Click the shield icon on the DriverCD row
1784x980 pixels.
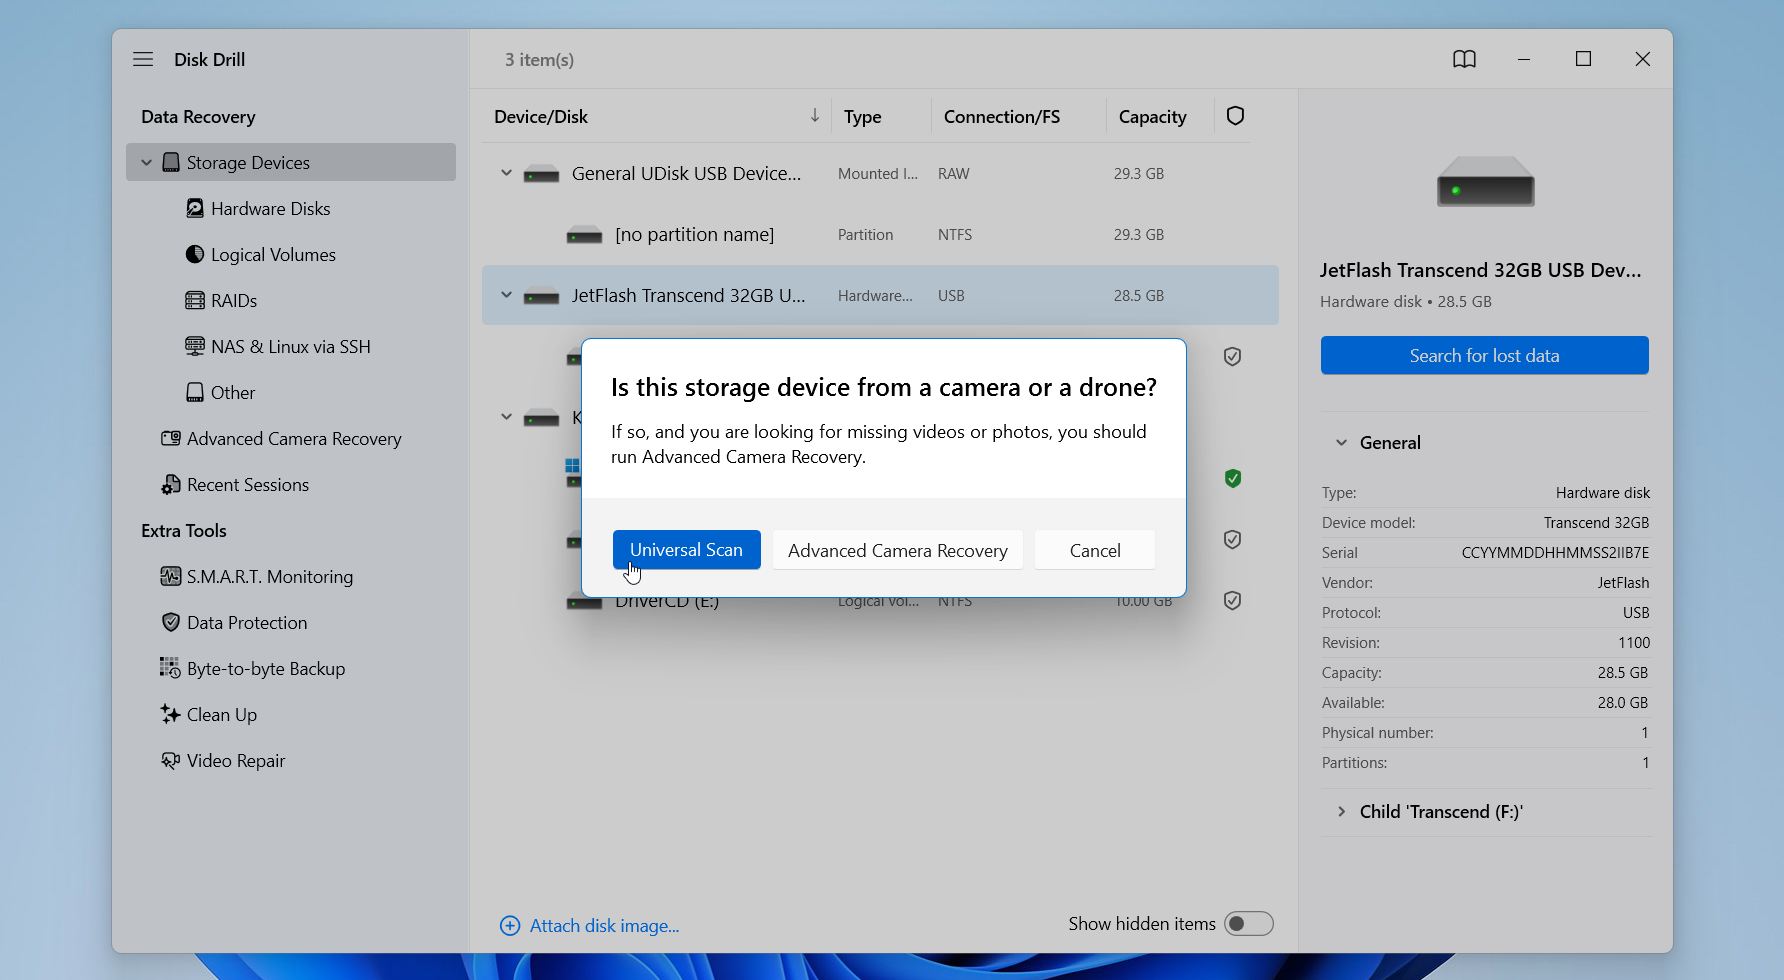click(x=1233, y=600)
